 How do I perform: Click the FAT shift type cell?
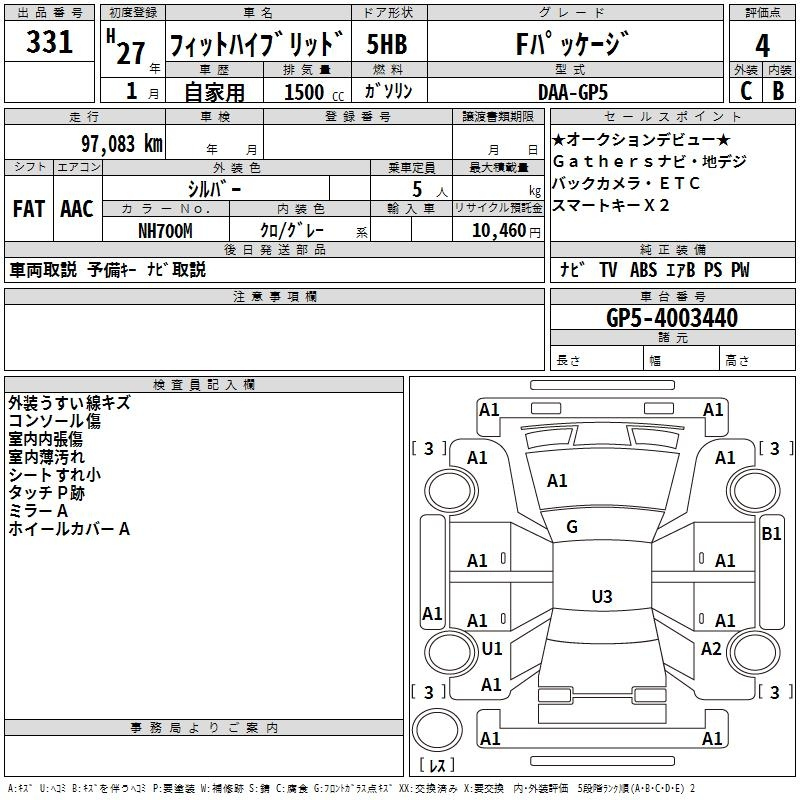click(28, 208)
